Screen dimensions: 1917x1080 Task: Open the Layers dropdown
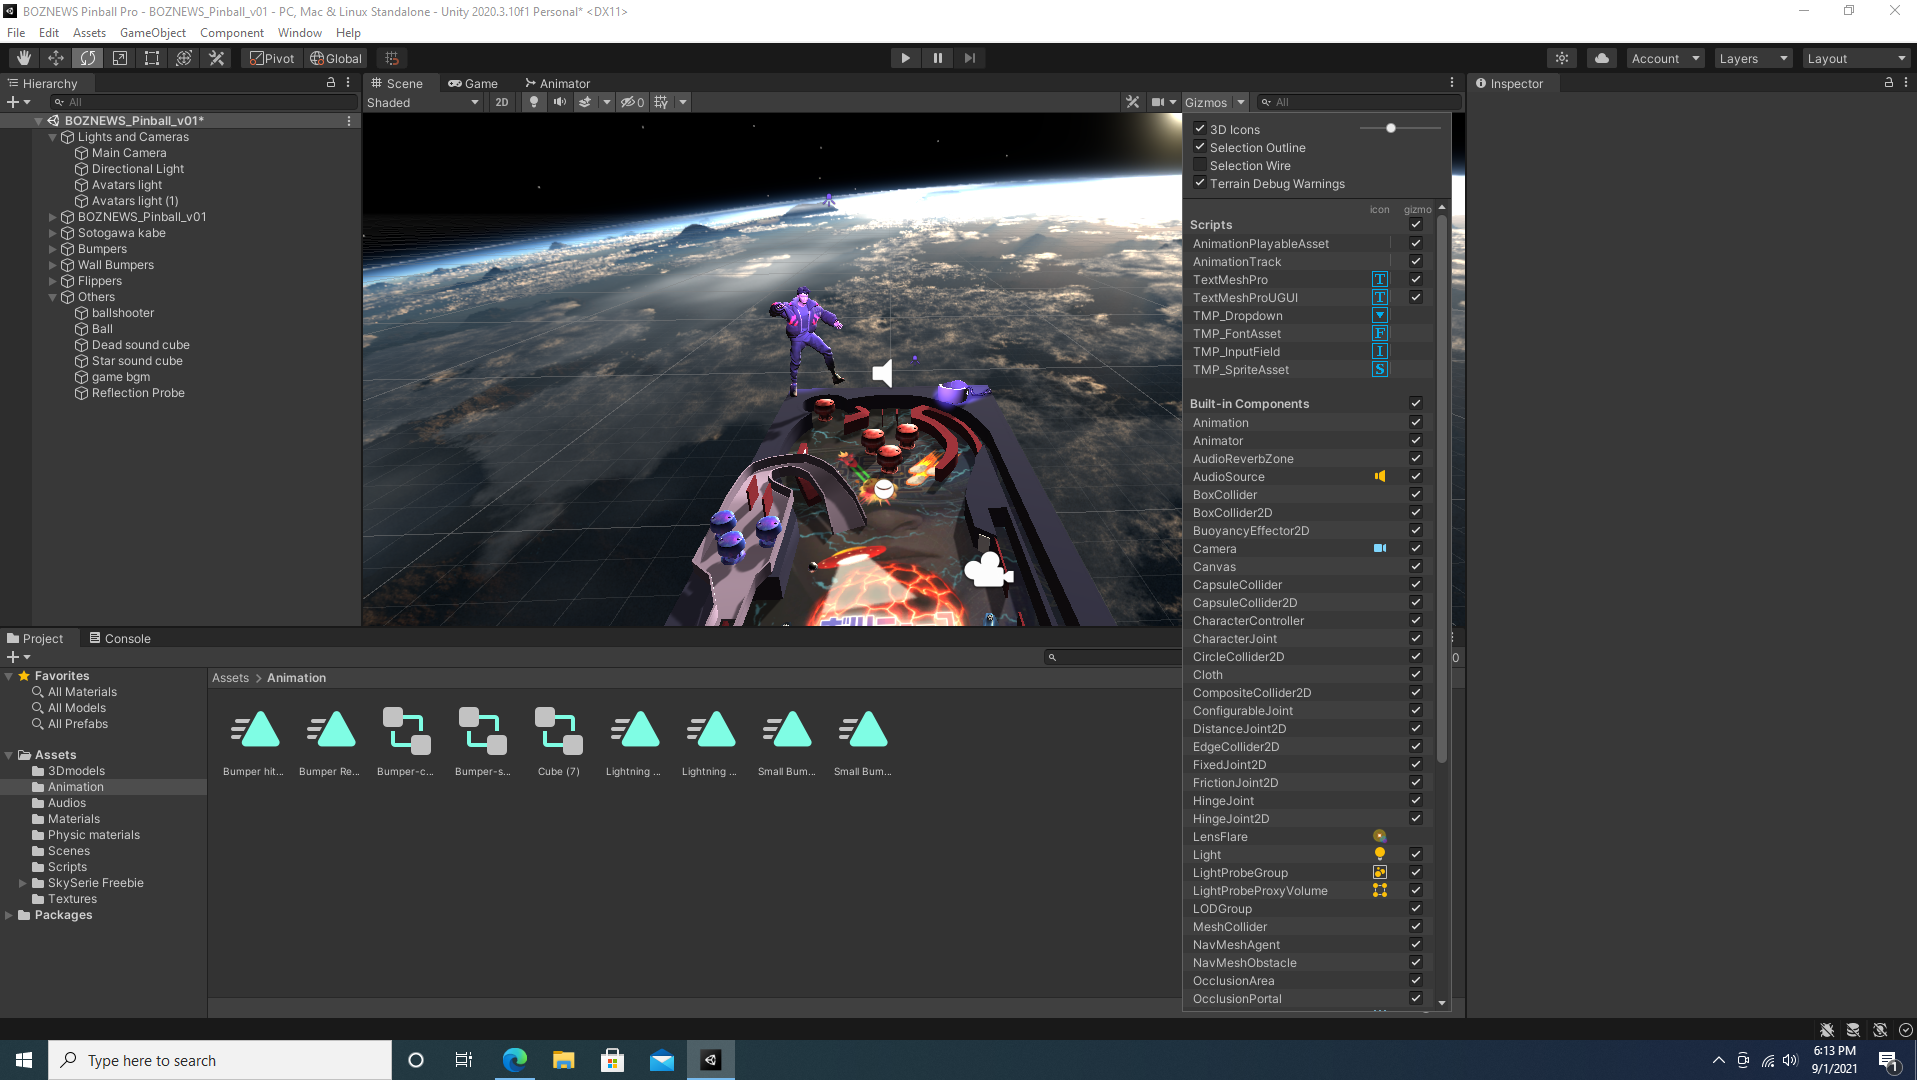pyautogui.click(x=1753, y=58)
